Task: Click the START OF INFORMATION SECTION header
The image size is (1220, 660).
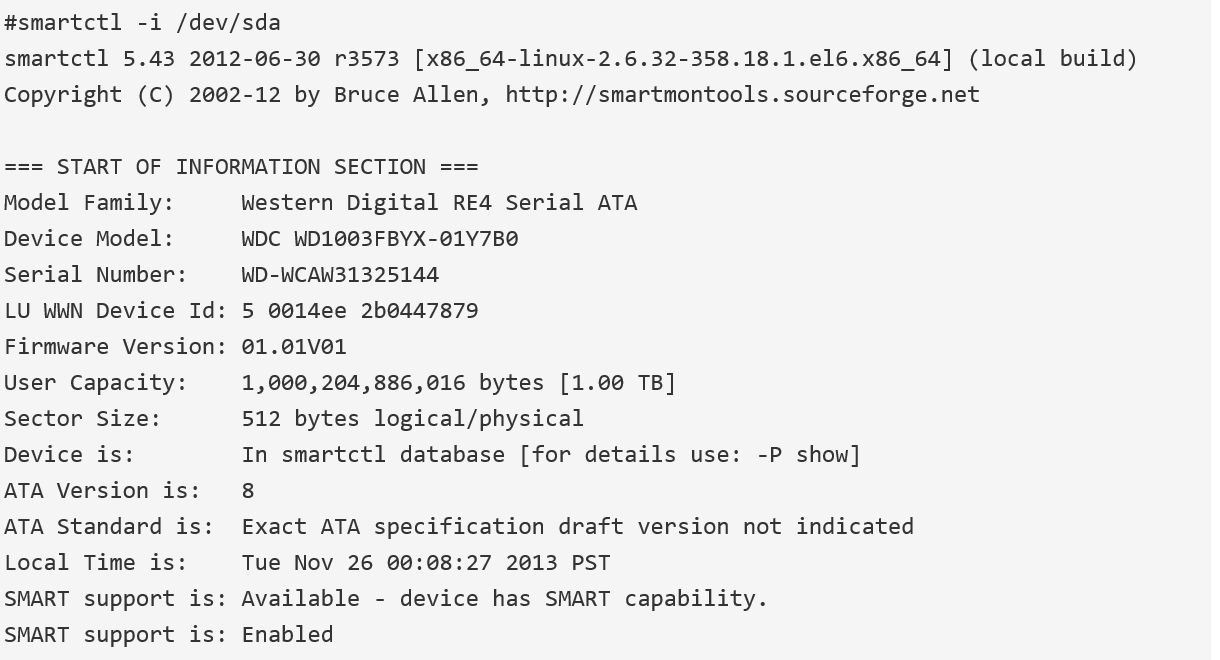Action: [241, 167]
